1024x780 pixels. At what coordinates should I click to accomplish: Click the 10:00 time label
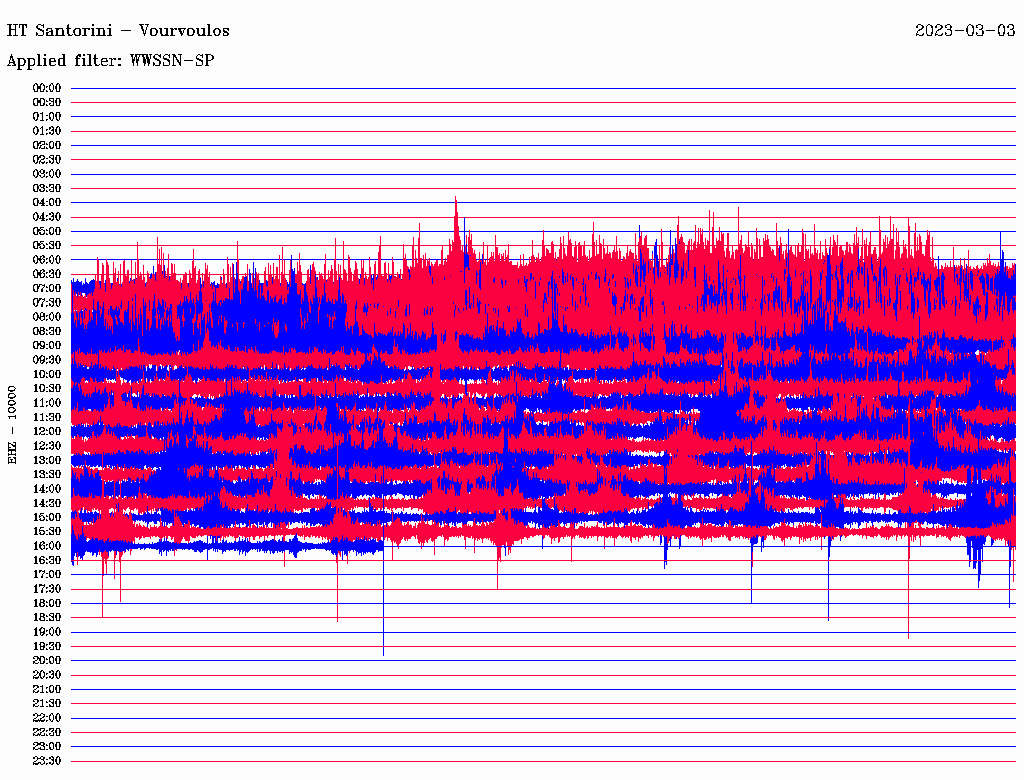pyautogui.click(x=47, y=374)
